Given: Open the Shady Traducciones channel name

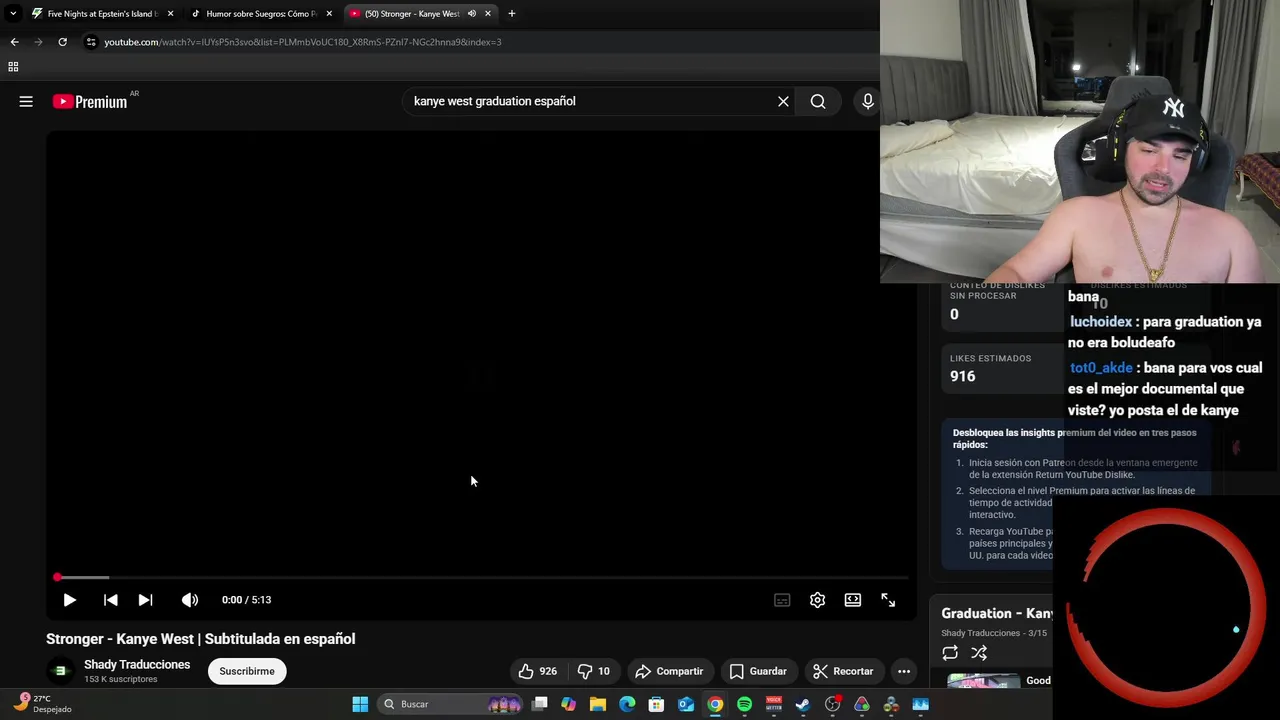Looking at the screenshot, I should [x=137, y=665].
